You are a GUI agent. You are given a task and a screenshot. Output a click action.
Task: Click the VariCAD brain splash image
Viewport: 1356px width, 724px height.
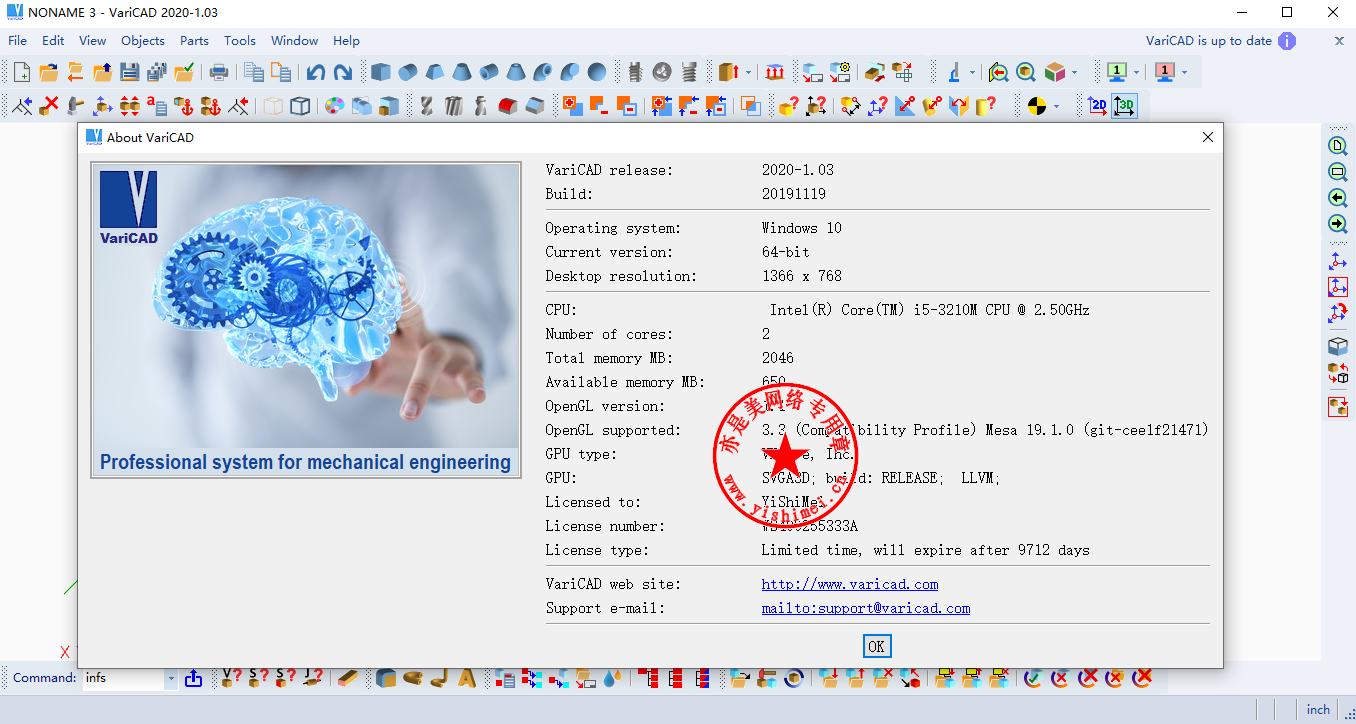click(x=306, y=320)
